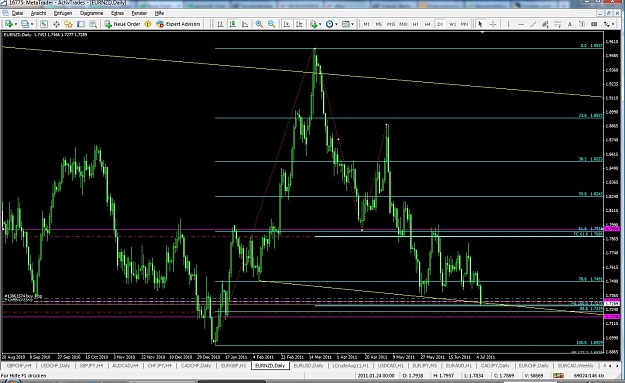
Task: Select the cursor arrow tool
Action: pyautogui.click(x=480, y=24)
